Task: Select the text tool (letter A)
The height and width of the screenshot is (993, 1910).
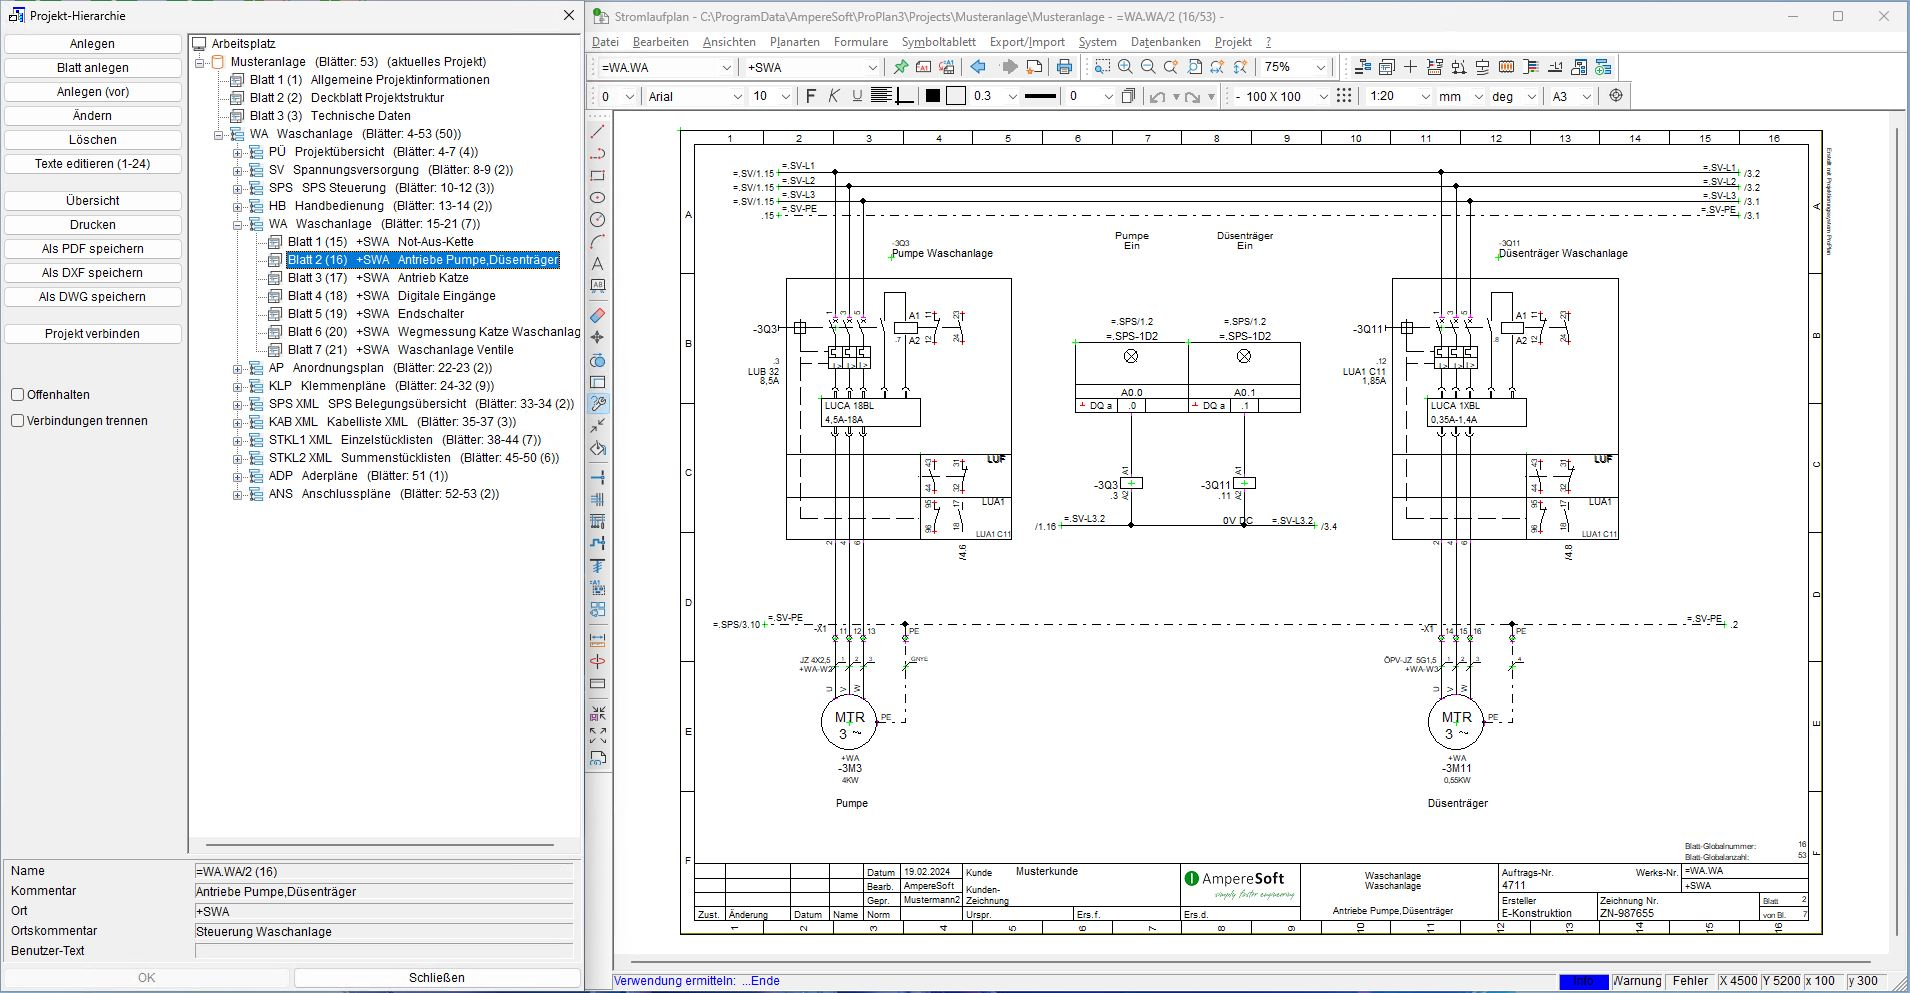Action: (x=598, y=264)
